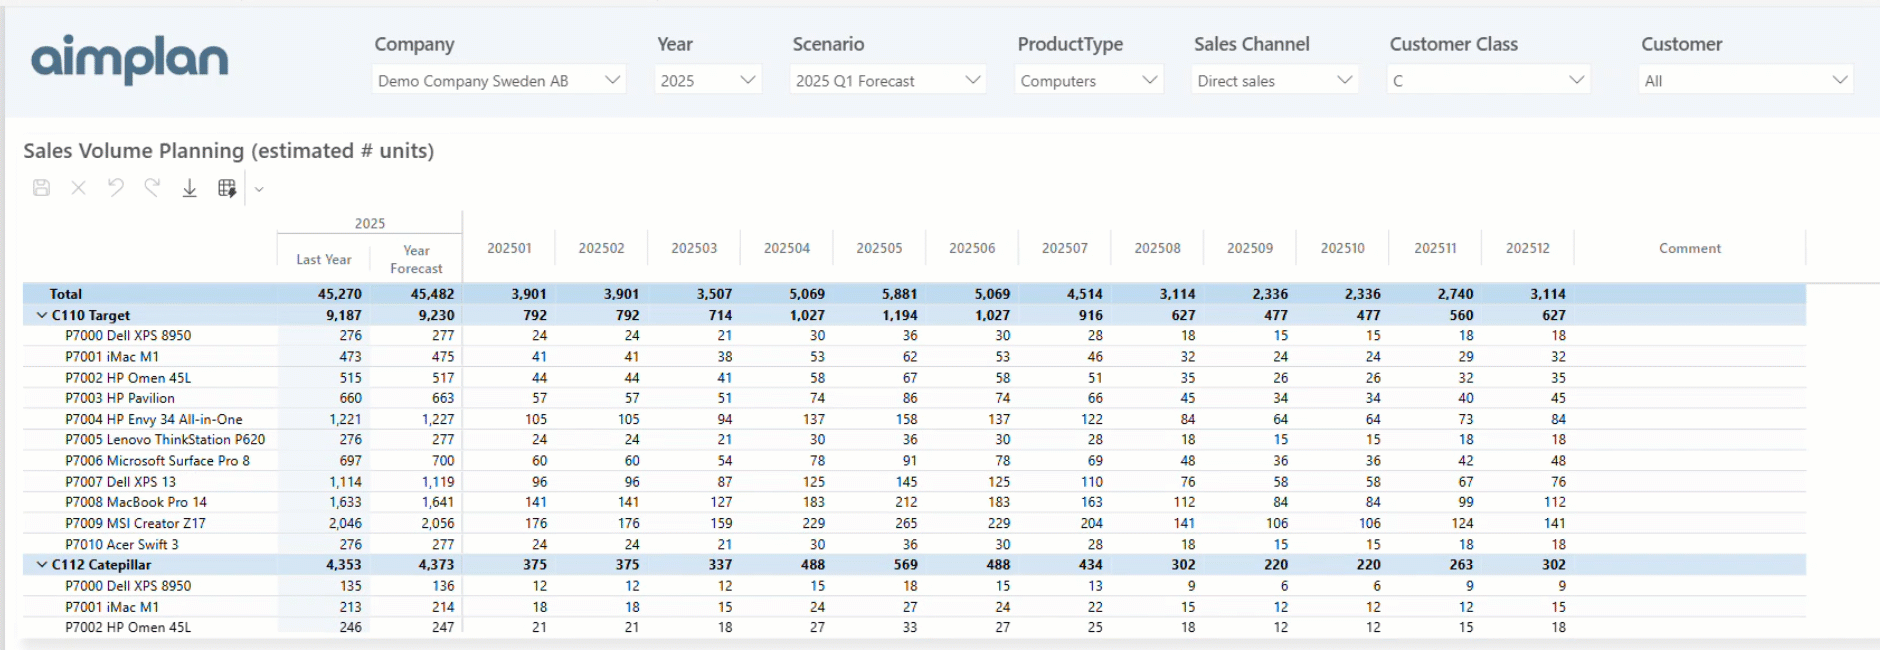Open the toolbar overflow chevron
1880x650 pixels.
pos(259,189)
